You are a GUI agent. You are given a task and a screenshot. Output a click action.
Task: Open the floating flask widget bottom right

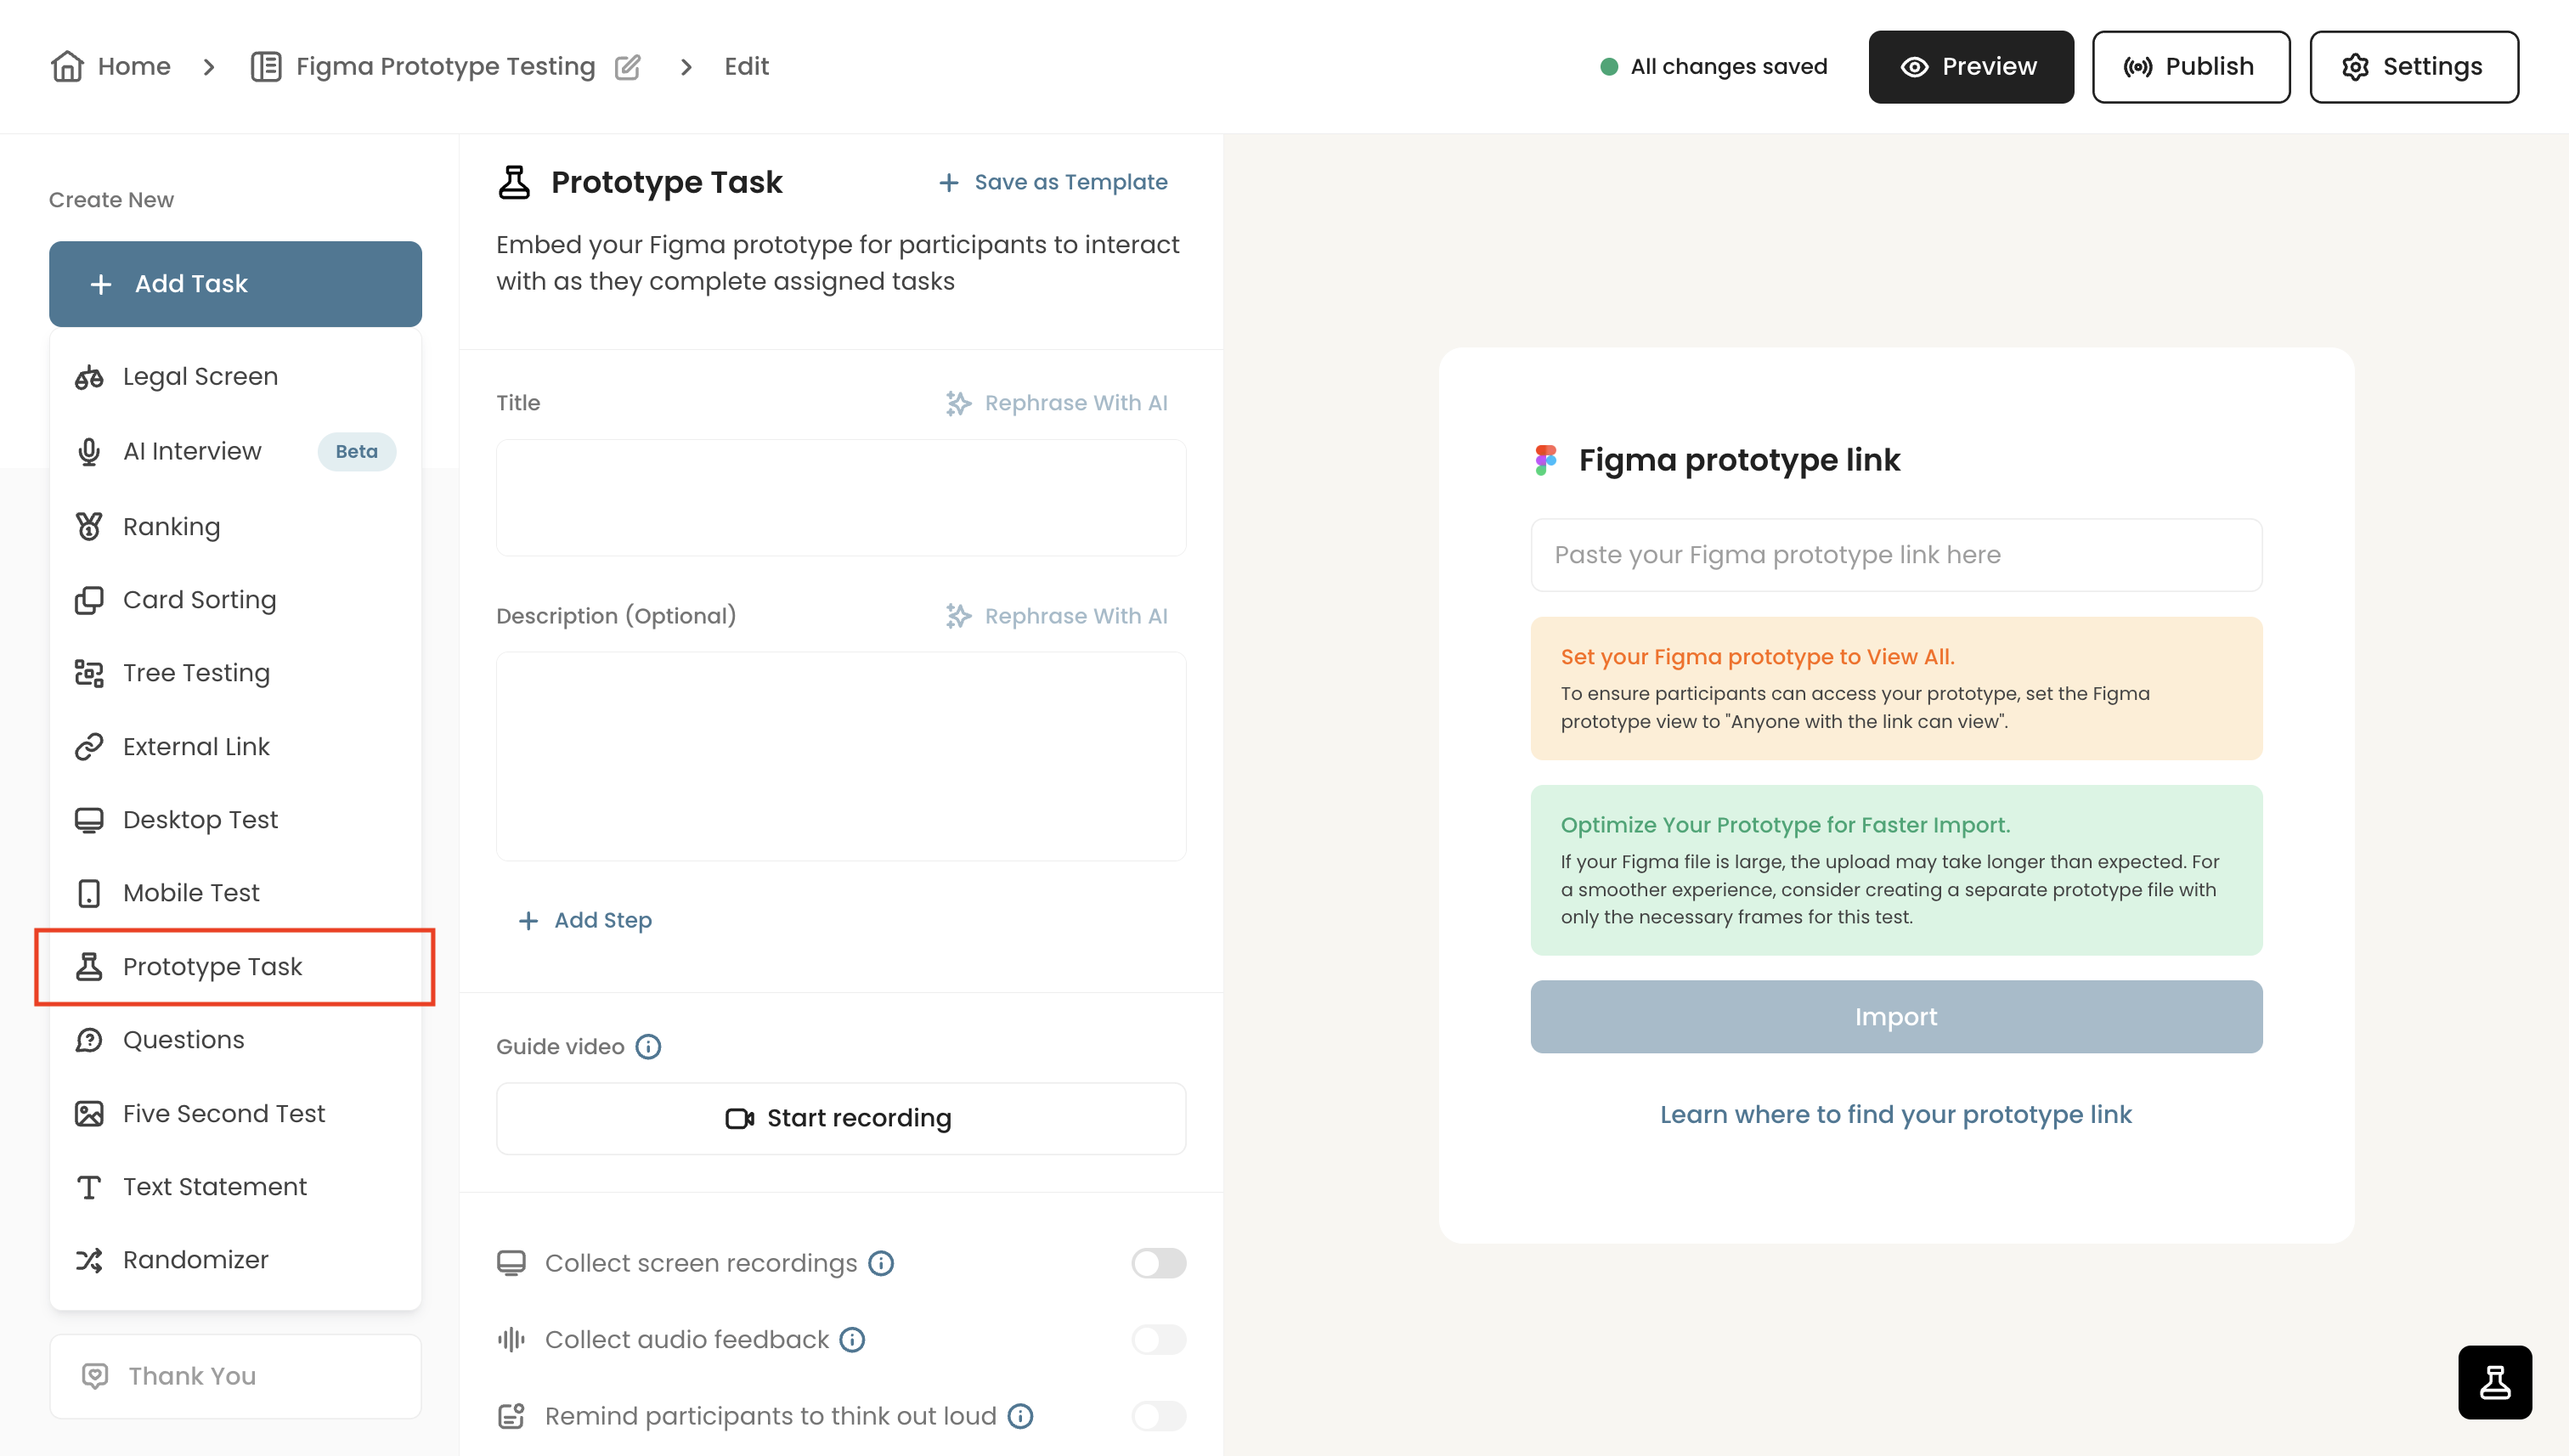coord(2494,1382)
